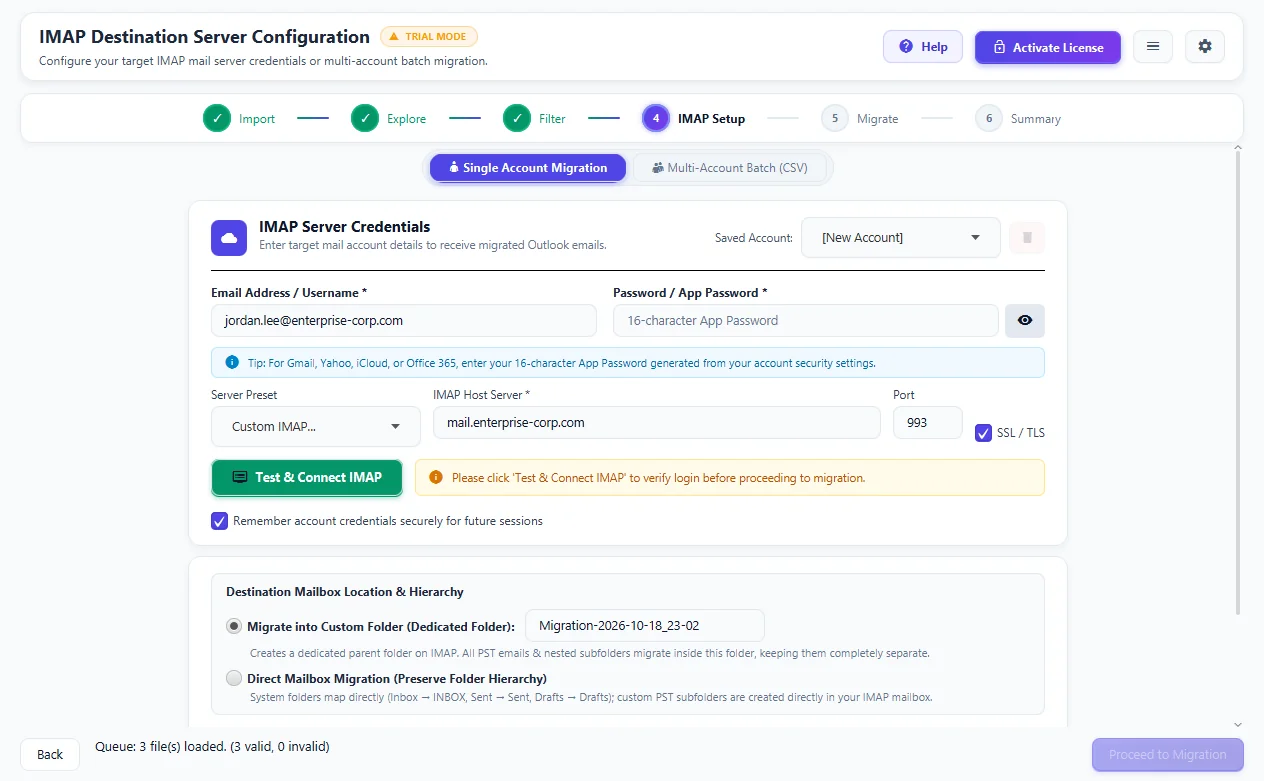Switch to Multi-Account Batch (CSV) tab
Image resolution: width=1264 pixels, height=781 pixels.
tap(729, 168)
